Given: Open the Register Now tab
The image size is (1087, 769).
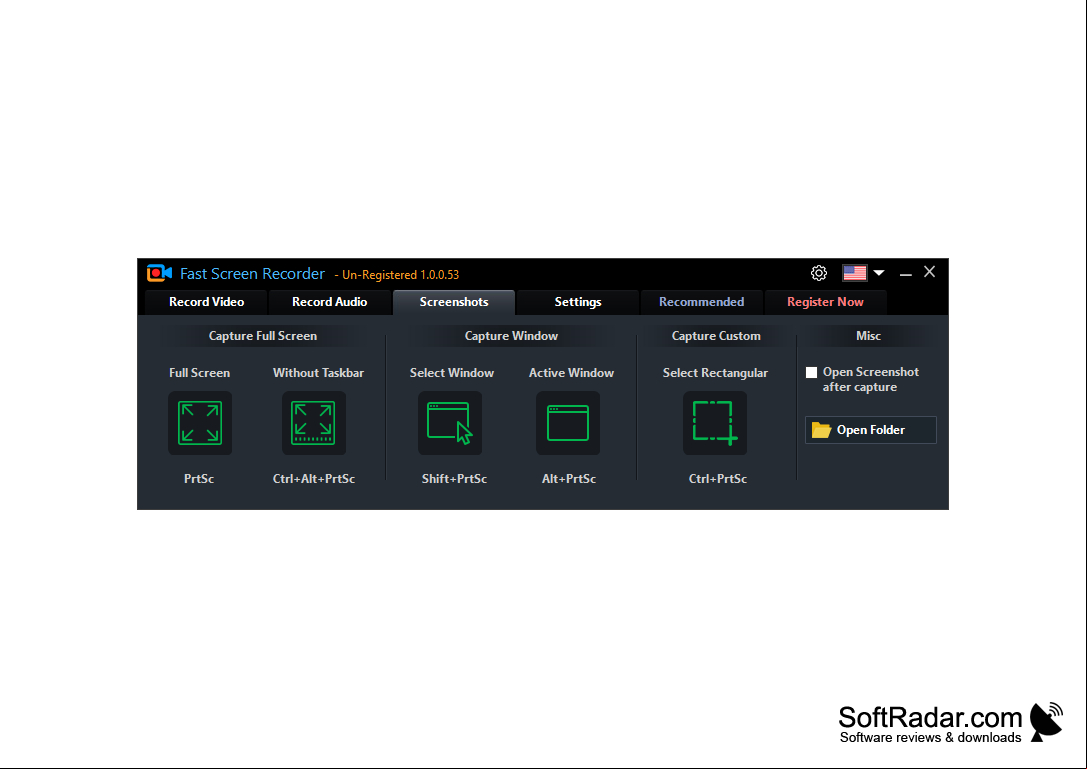Looking at the screenshot, I should (825, 302).
